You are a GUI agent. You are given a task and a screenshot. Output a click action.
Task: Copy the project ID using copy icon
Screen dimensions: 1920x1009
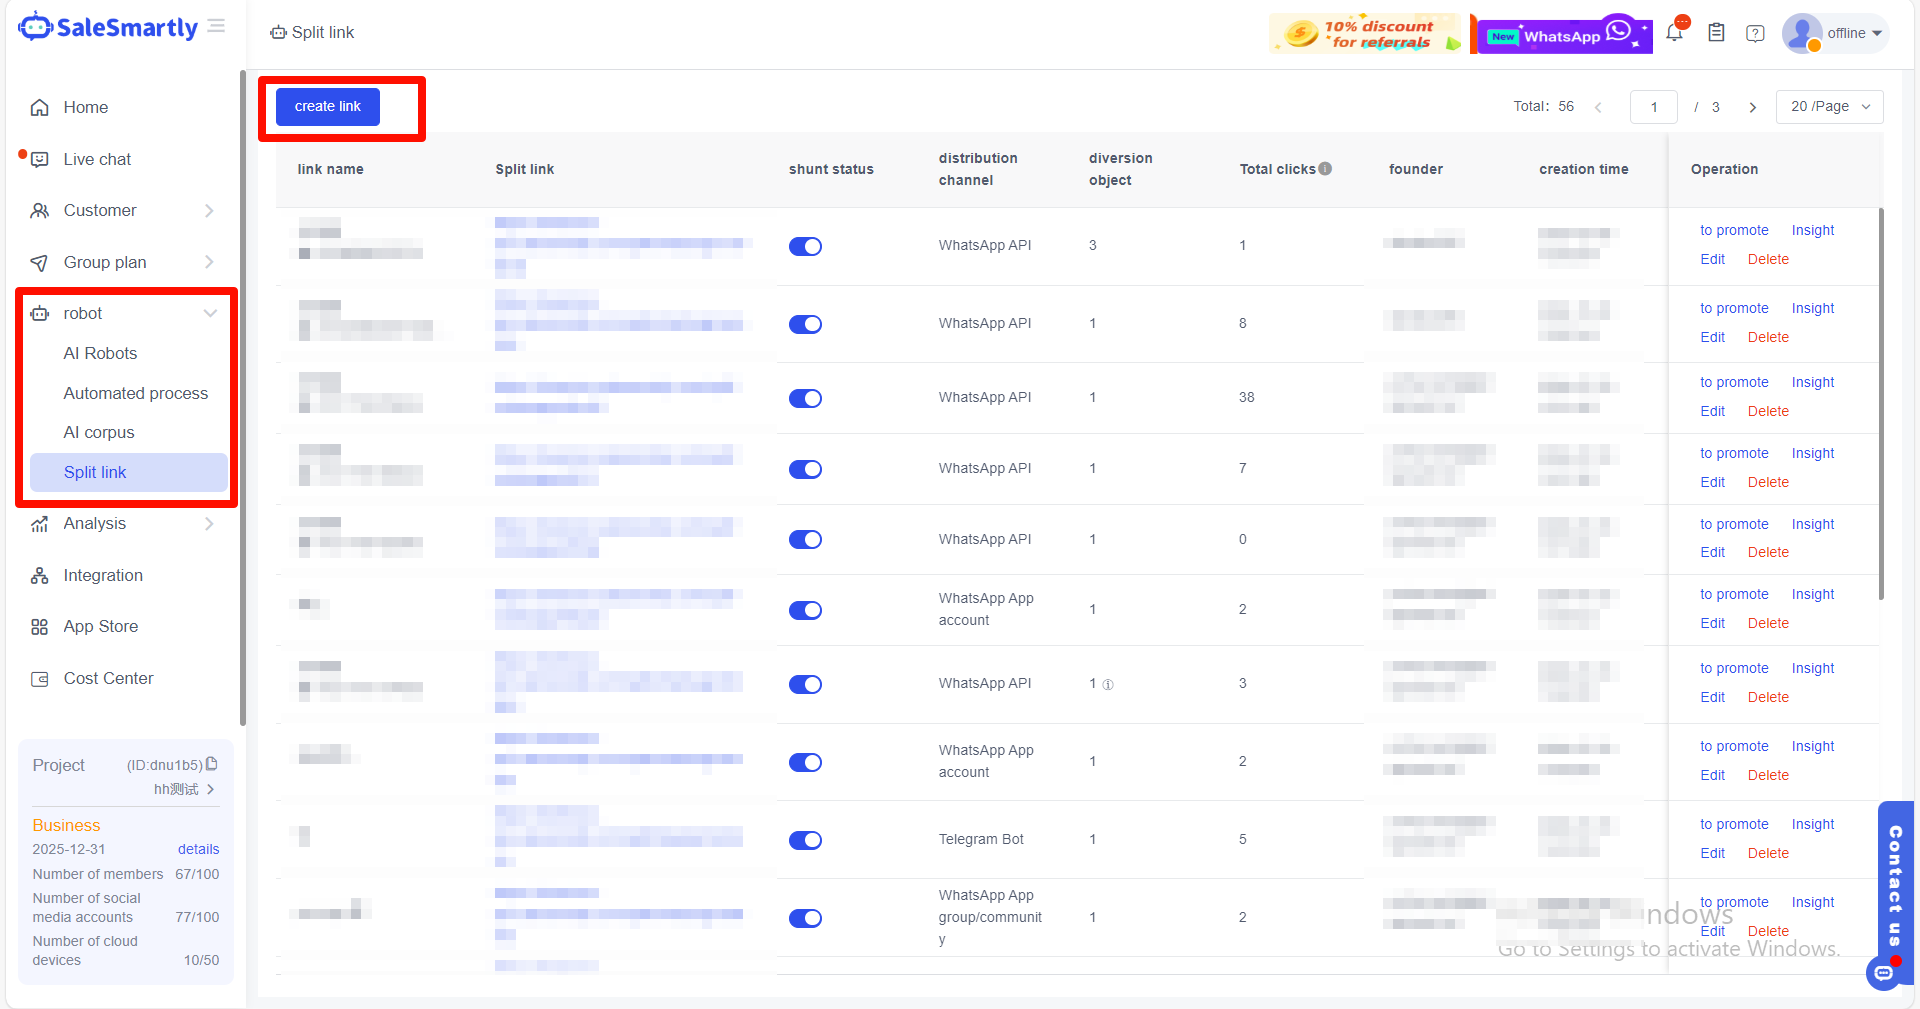(x=212, y=764)
